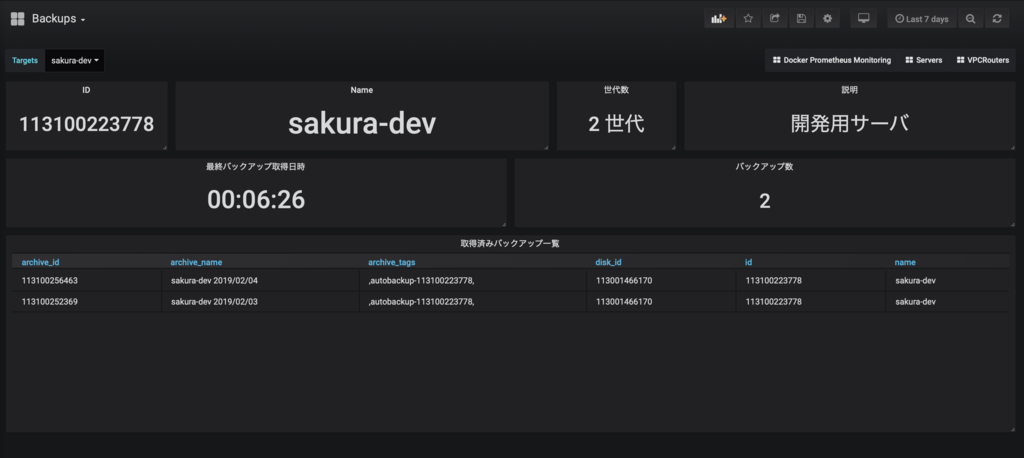This screenshot has width=1024, height=458.
Task: Click the ID panel title
Action: tap(86, 90)
